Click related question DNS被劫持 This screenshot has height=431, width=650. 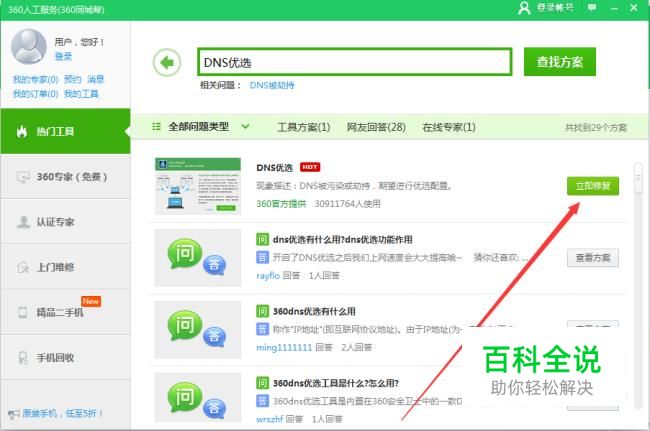click(x=272, y=85)
